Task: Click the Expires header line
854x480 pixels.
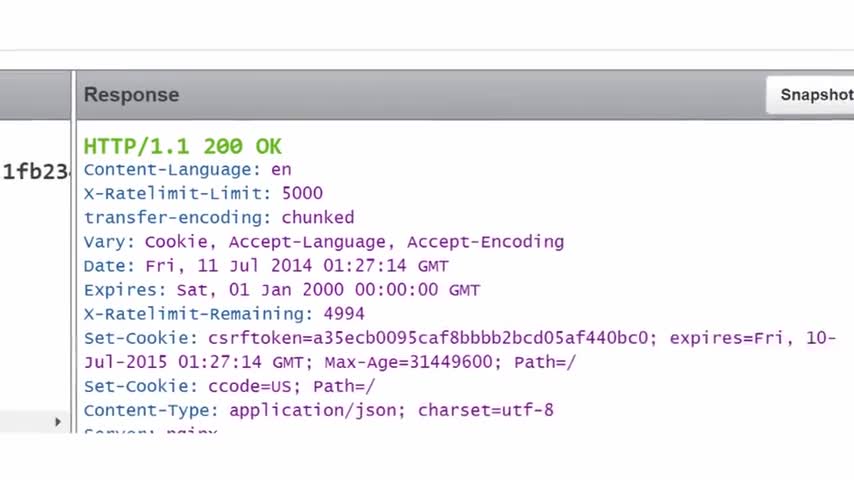Action: (x=282, y=290)
